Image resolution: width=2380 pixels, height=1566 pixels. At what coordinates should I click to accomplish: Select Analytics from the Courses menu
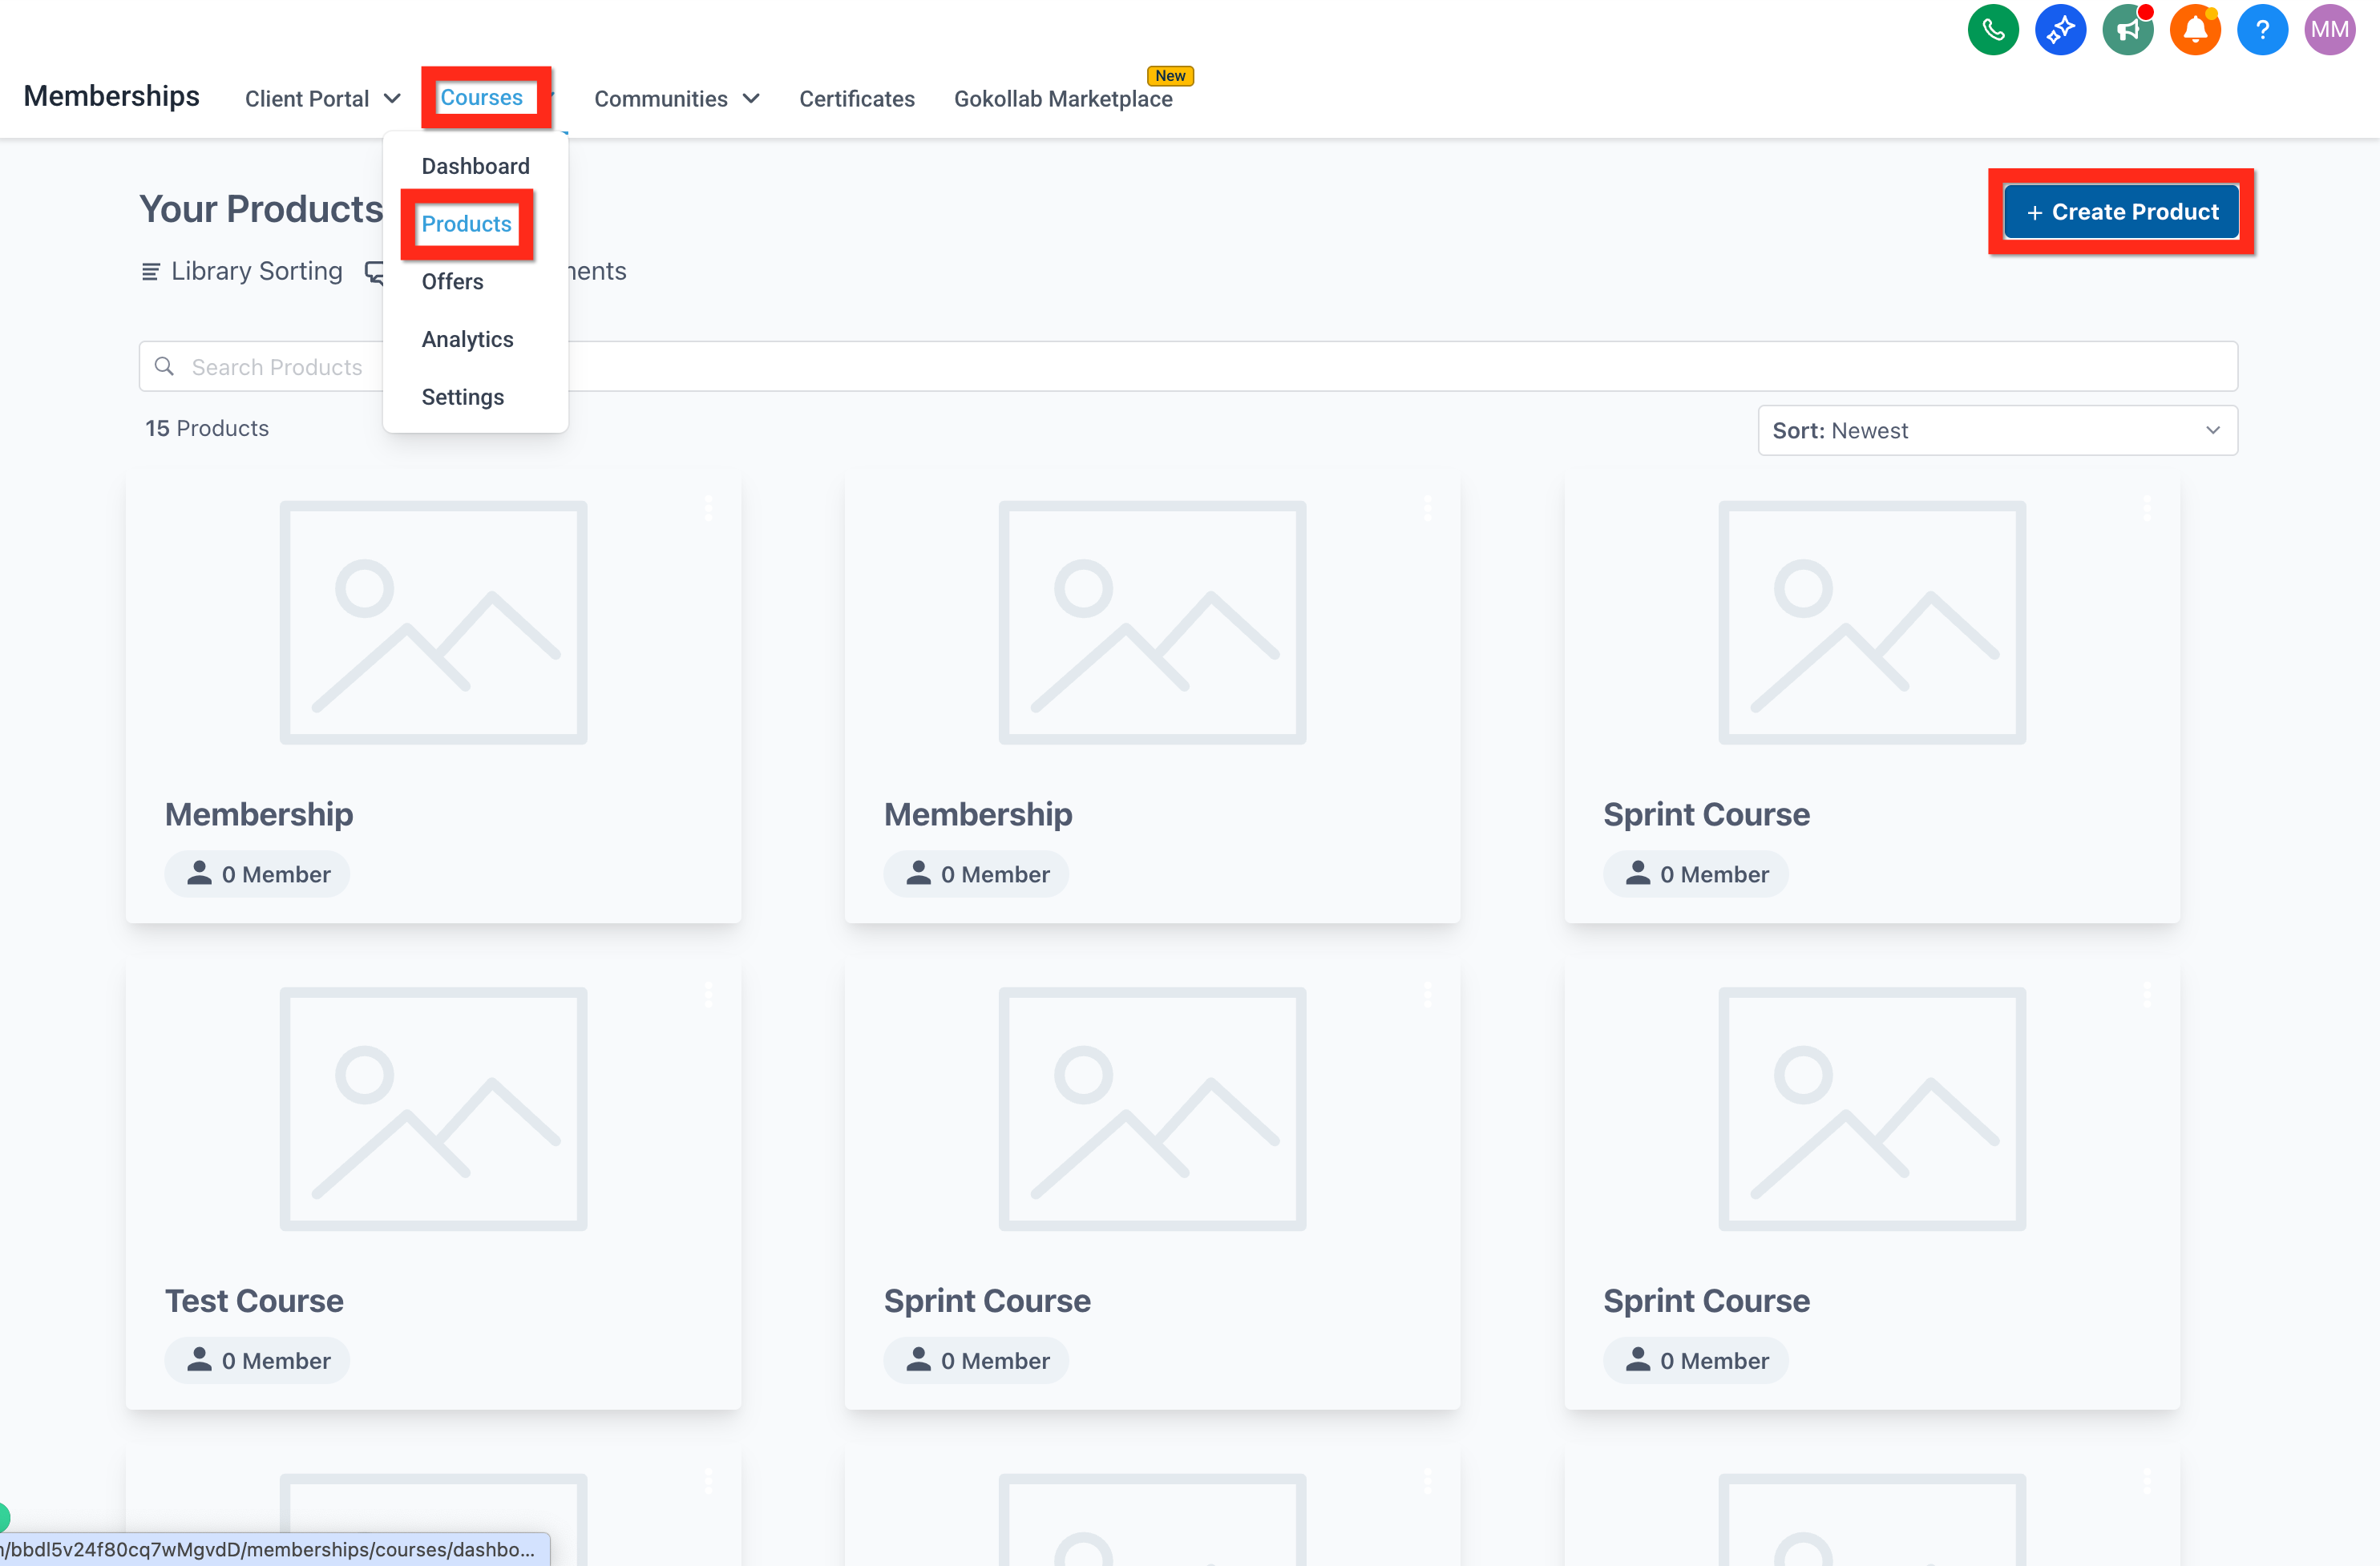(x=467, y=340)
